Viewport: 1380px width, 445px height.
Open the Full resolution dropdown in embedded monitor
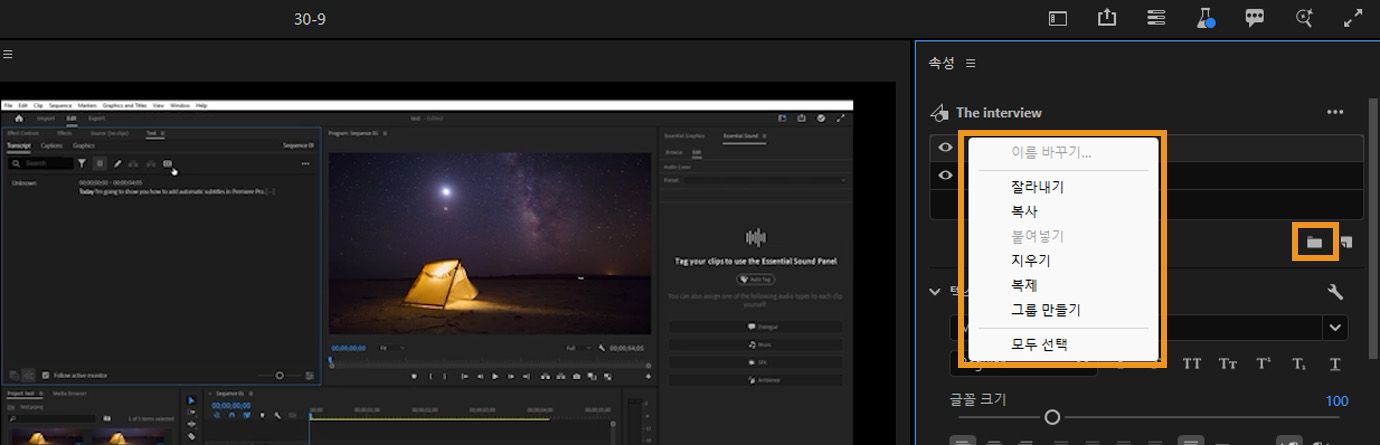coord(578,348)
